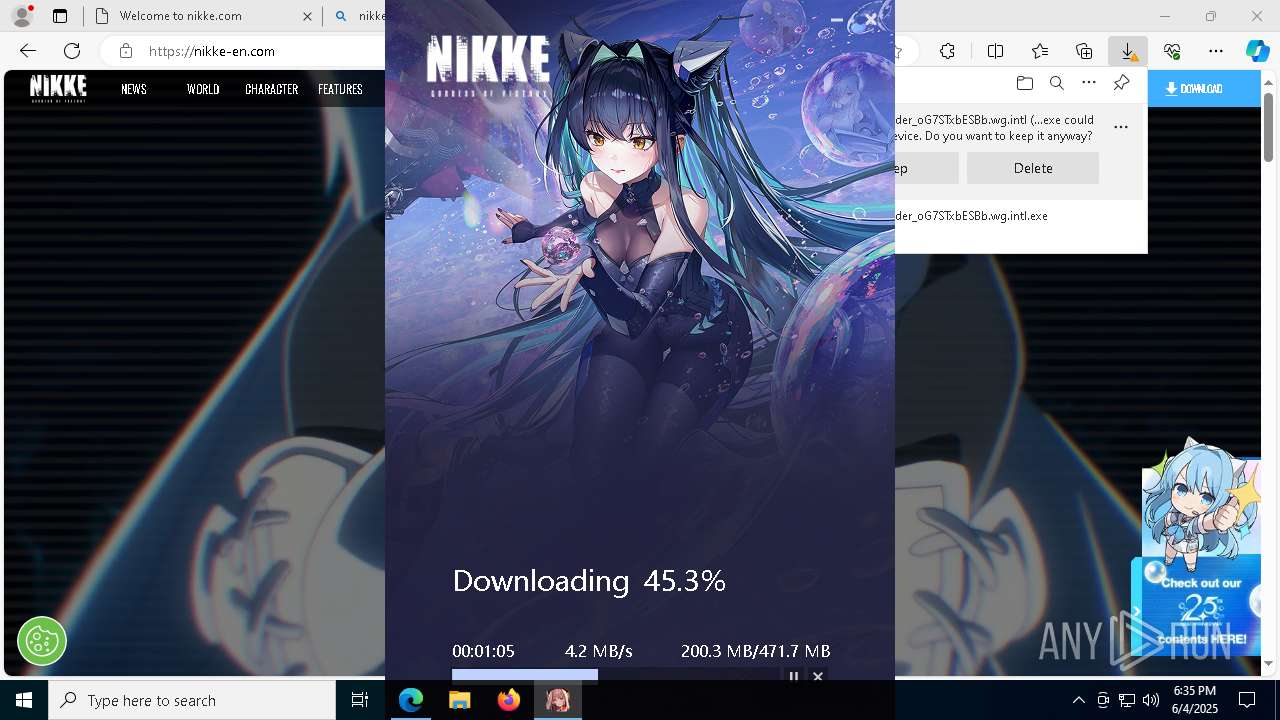
Task: Open Edge Settings and more menu
Action: tap(1216, 51)
